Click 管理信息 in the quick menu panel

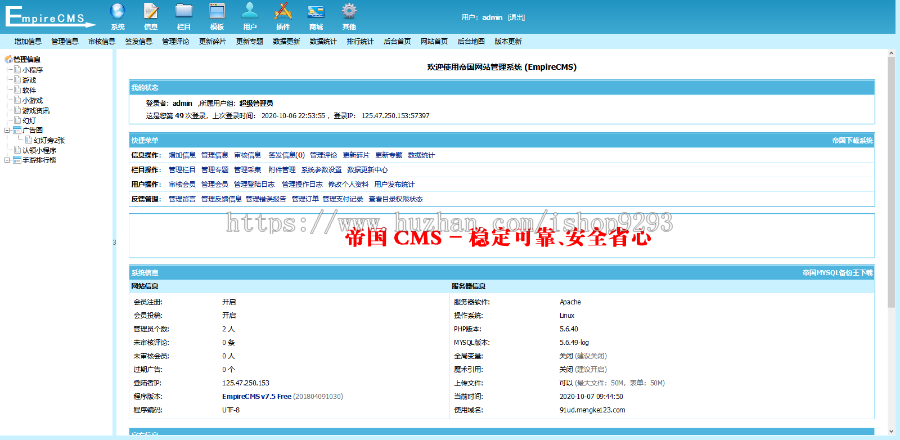pos(215,155)
